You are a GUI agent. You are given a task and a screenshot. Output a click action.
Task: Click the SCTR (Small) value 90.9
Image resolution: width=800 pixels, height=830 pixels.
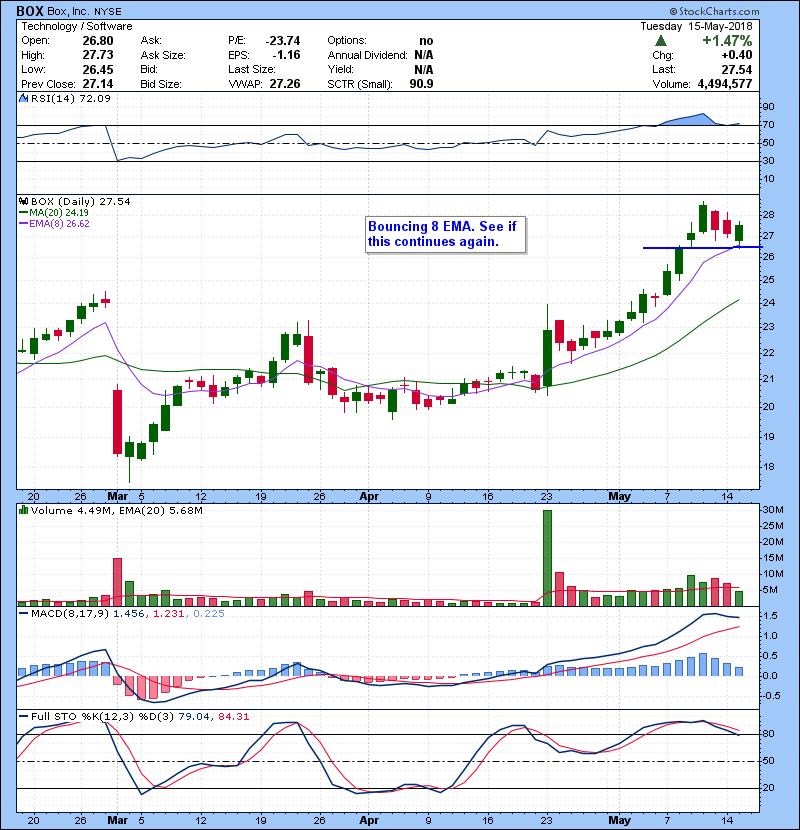click(421, 84)
